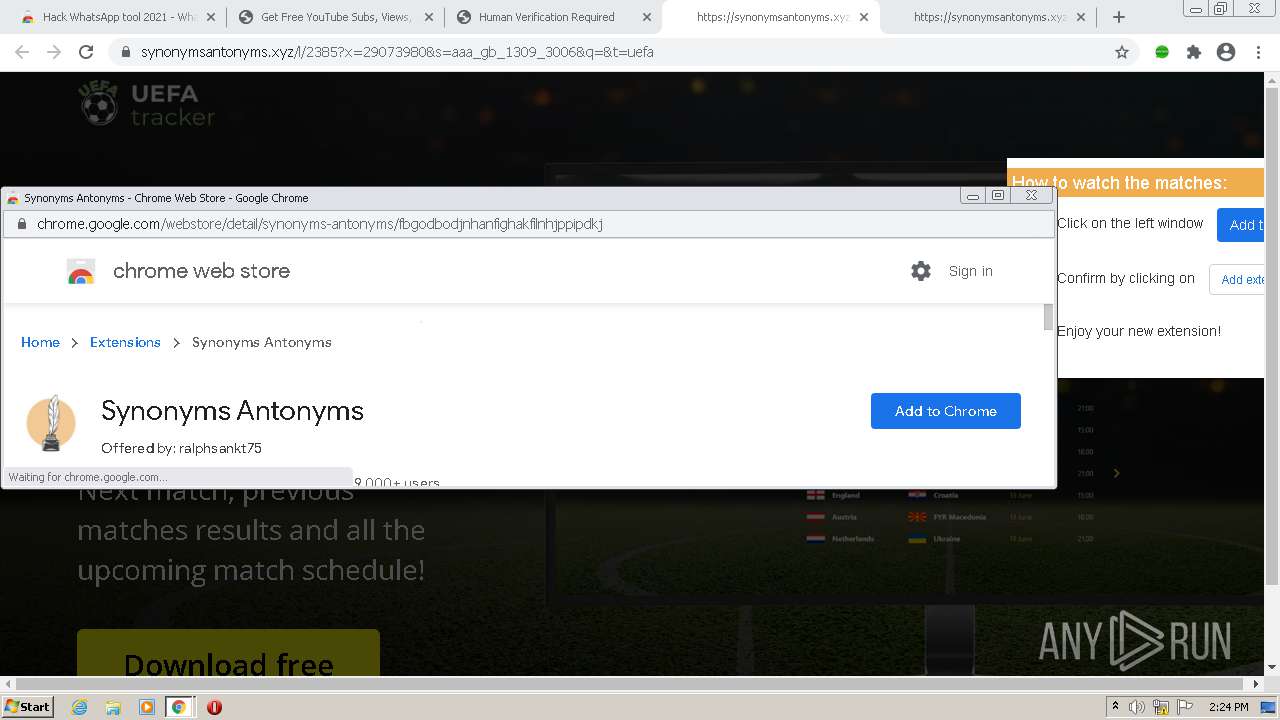Click the popup's chrome.google.com address field
The width and height of the screenshot is (1280, 720).
click(x=319, y=224)
